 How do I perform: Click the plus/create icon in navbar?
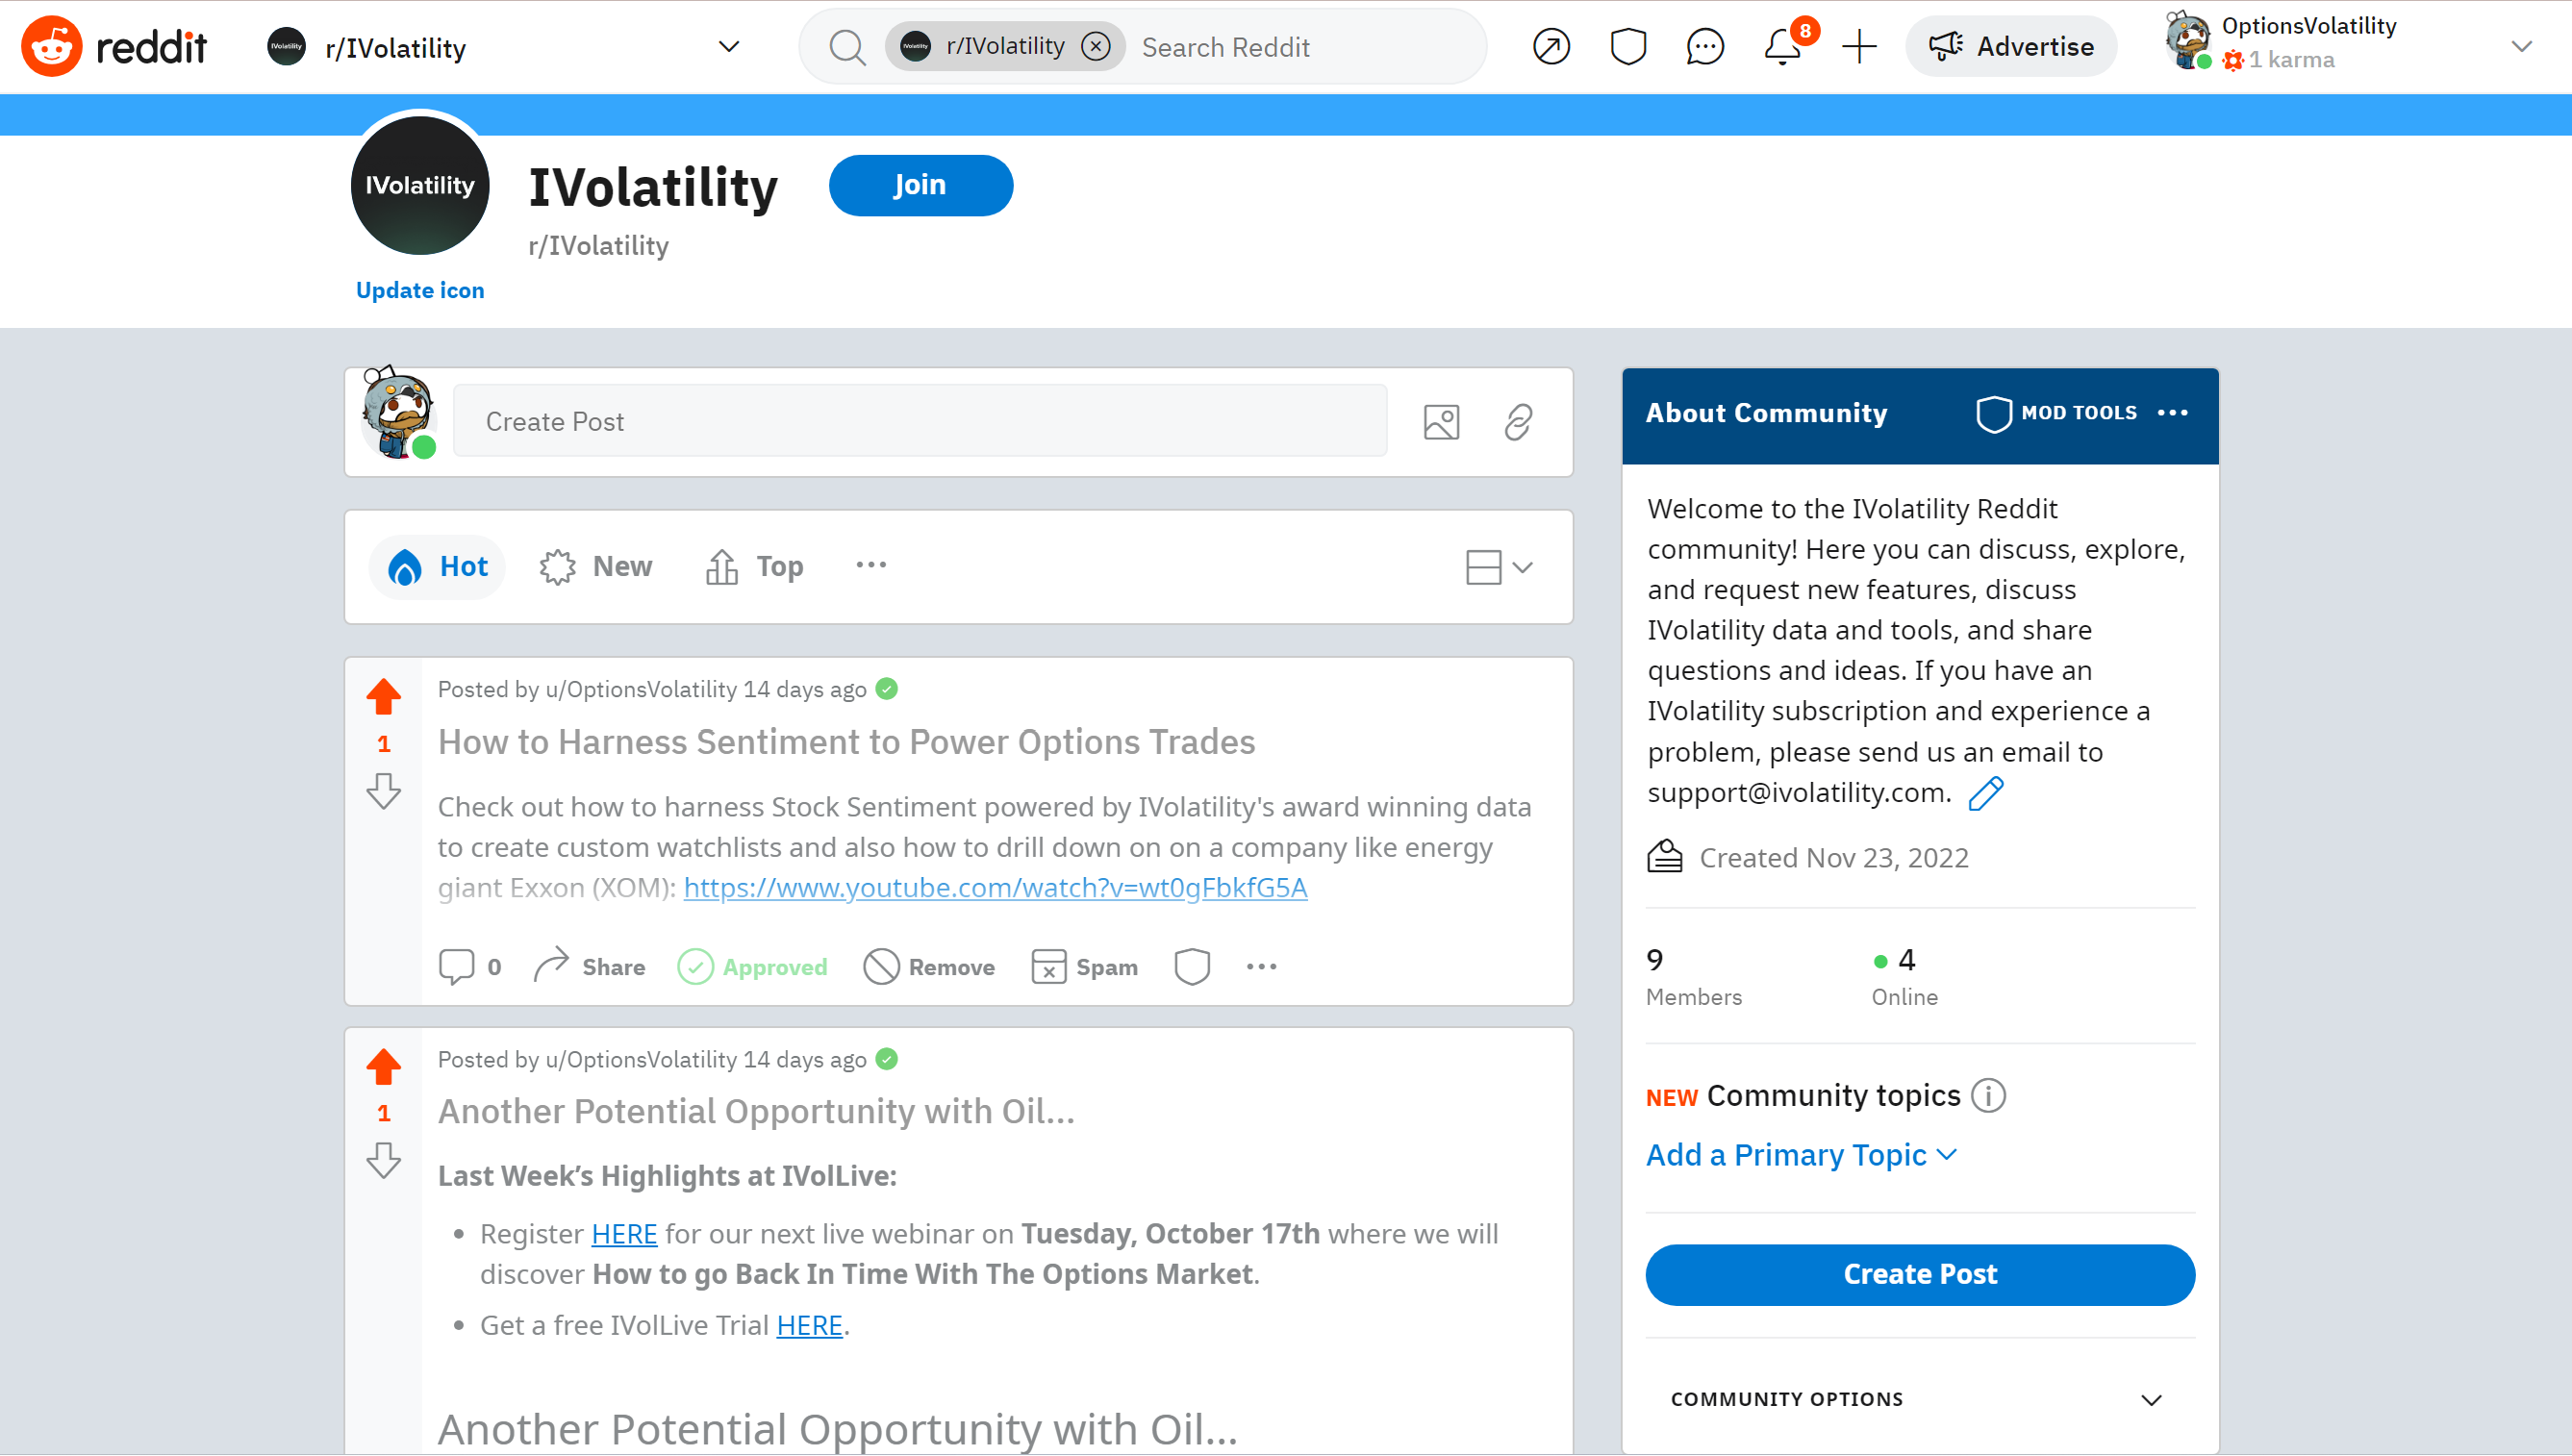point(1860,48)
